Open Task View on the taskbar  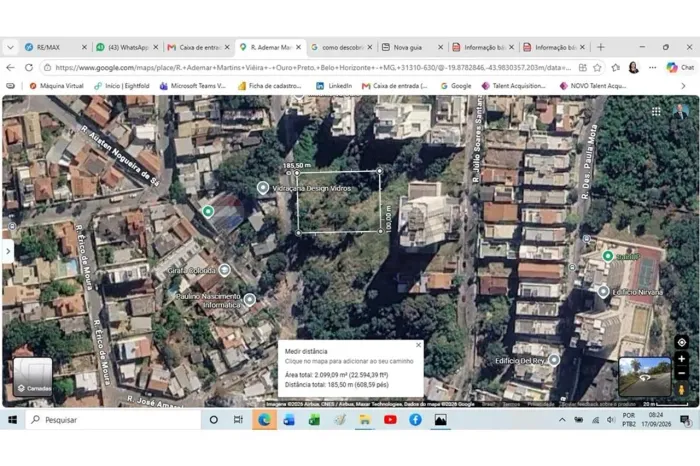238,420
